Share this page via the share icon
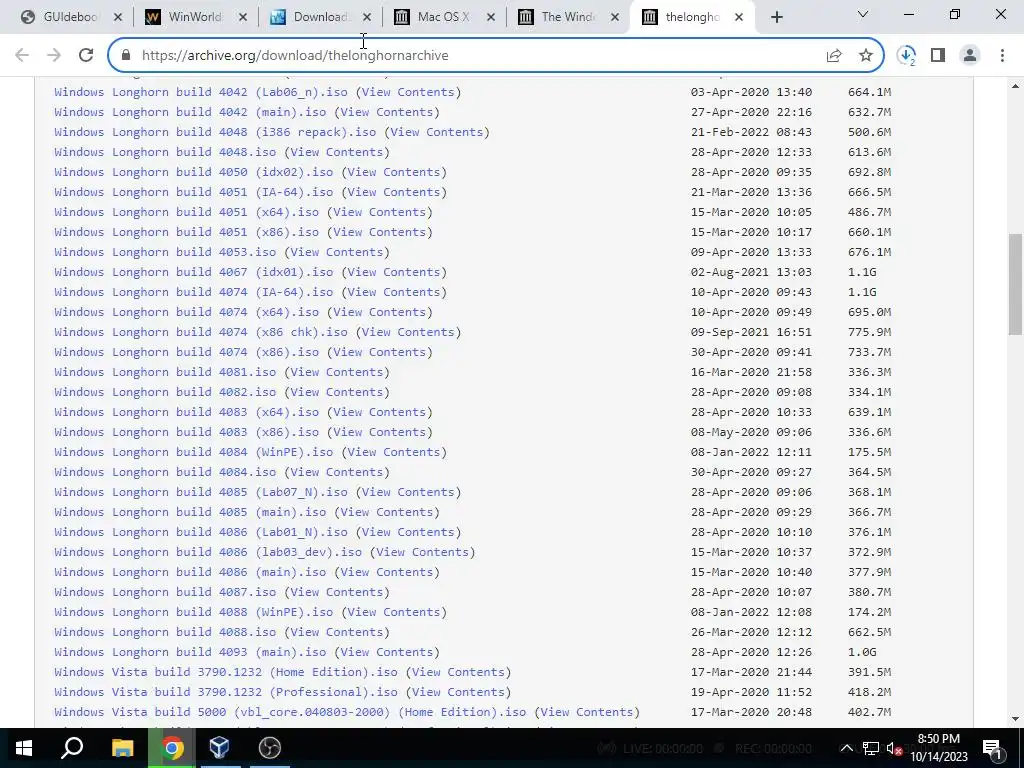Screen dimensions: 1024x768 [834, 56]
